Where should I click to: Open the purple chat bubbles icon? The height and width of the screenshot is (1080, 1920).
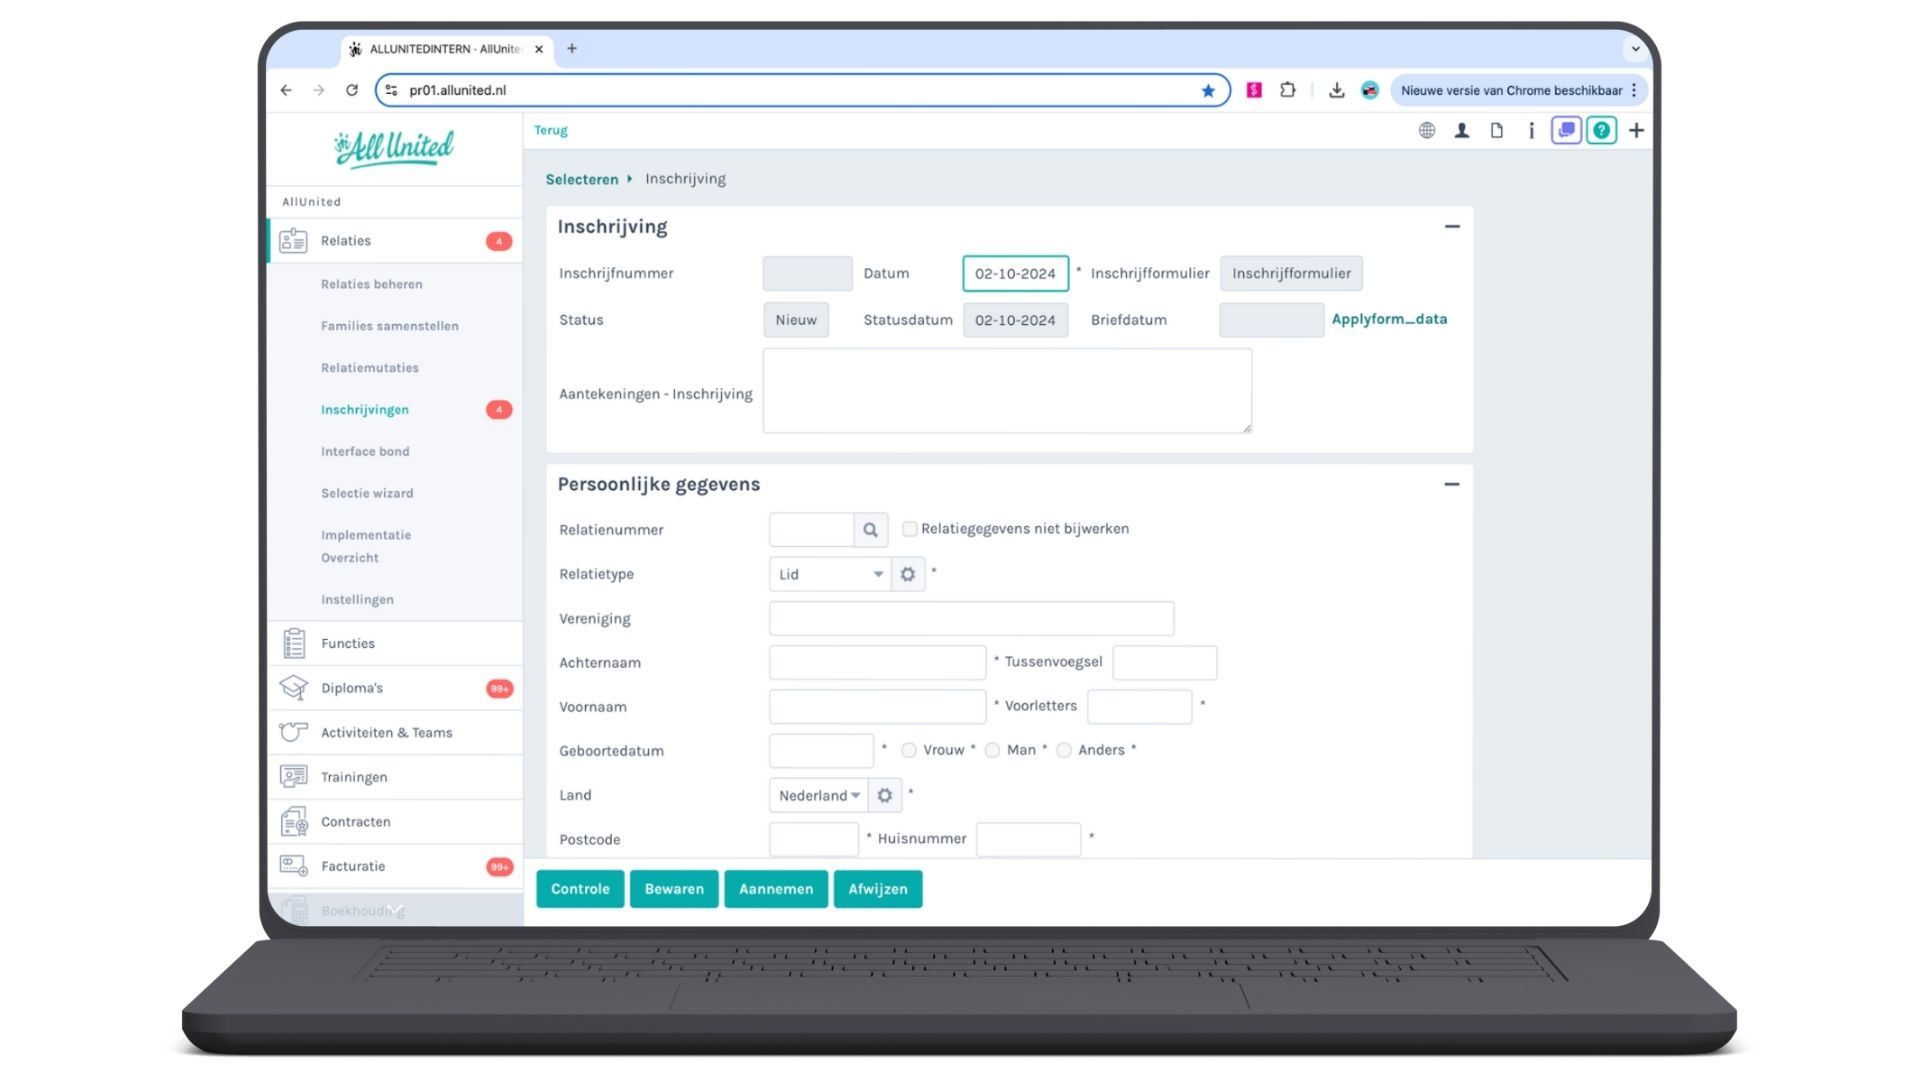(1566, 130)
